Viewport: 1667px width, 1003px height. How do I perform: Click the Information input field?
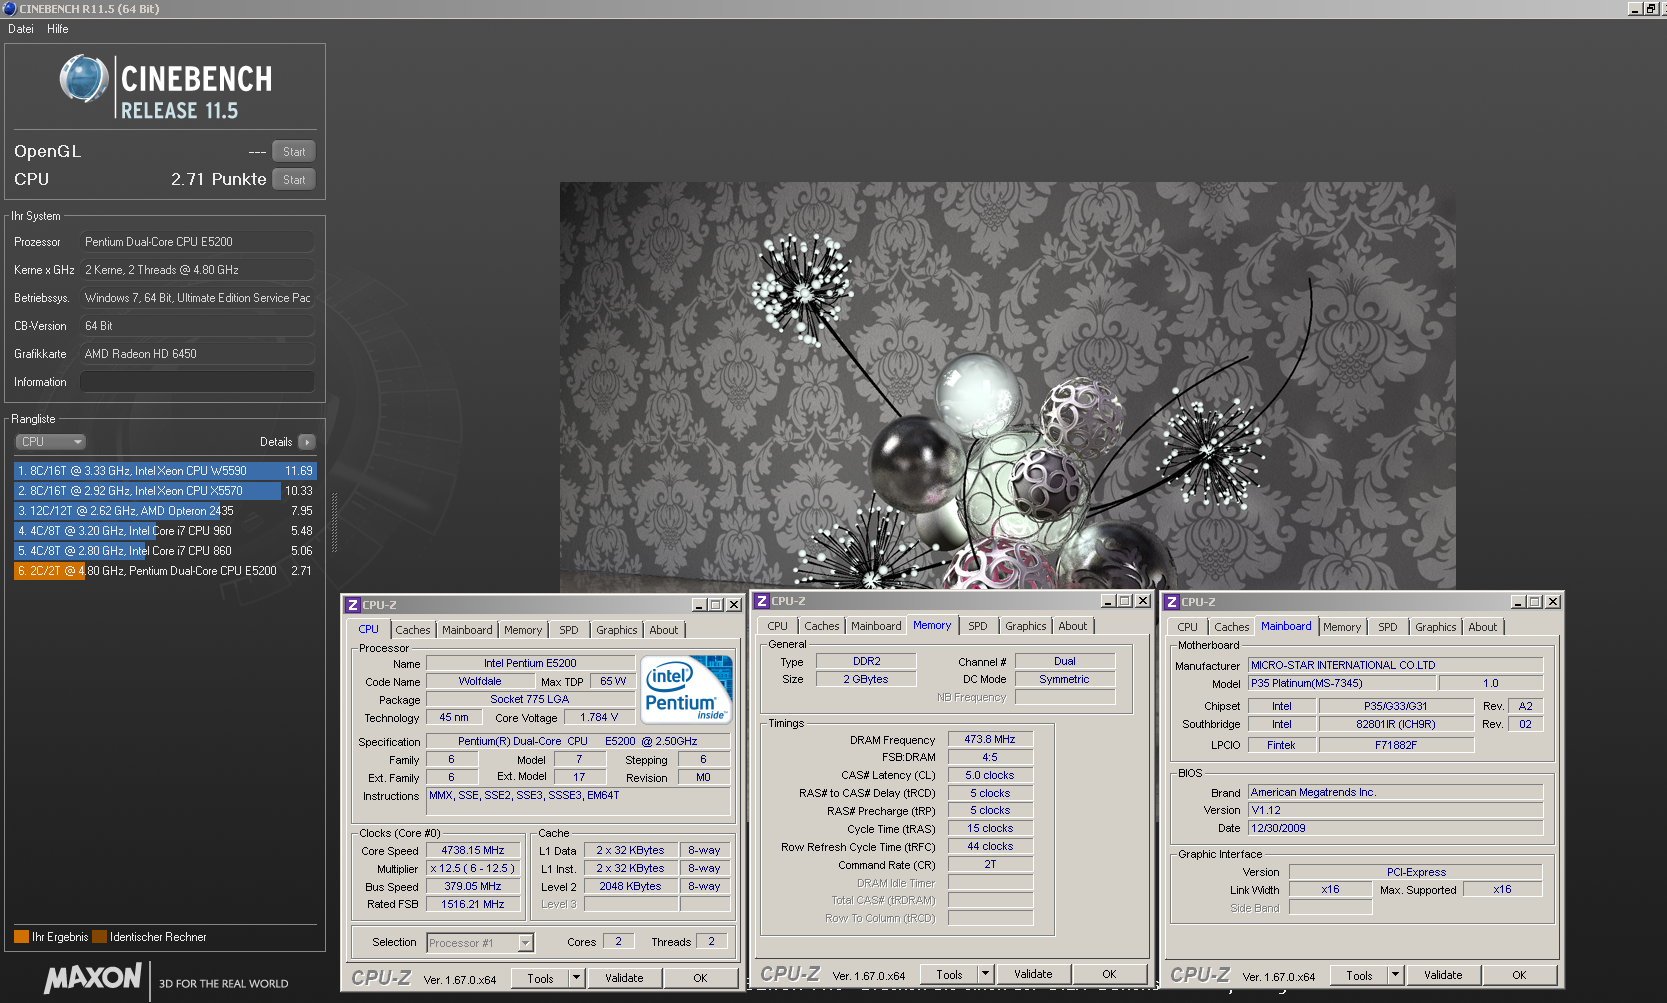click(197, 382)
